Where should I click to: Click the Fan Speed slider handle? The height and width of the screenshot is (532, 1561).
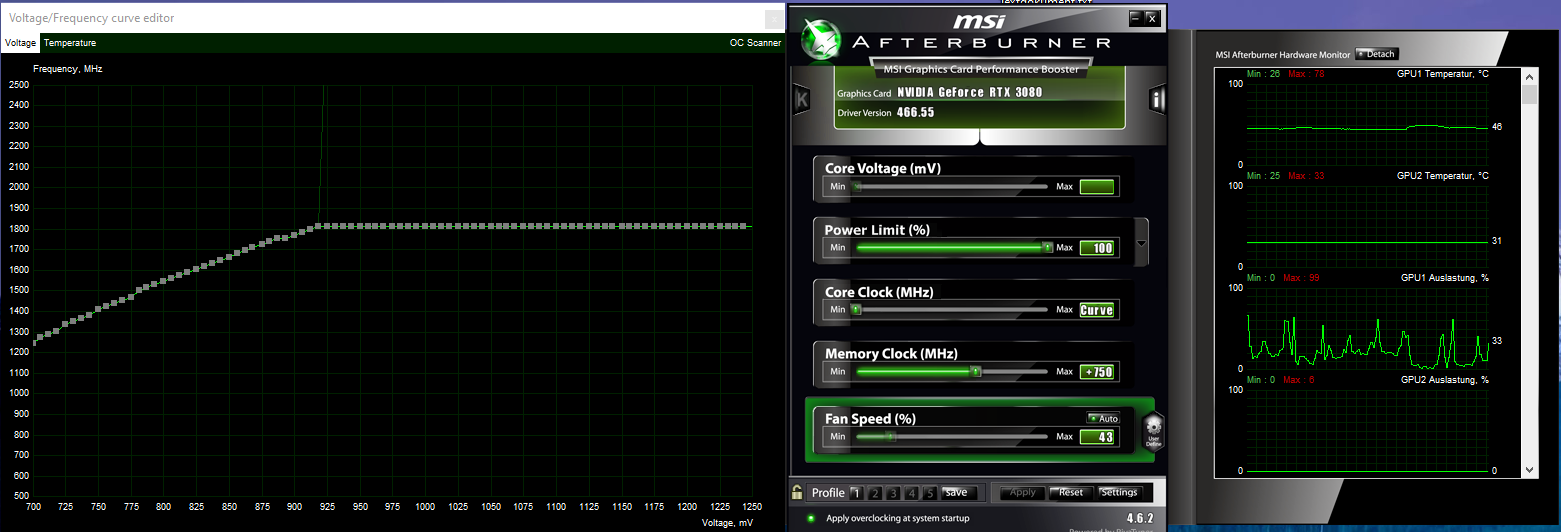pyautogui.click(x=892, y=436)
